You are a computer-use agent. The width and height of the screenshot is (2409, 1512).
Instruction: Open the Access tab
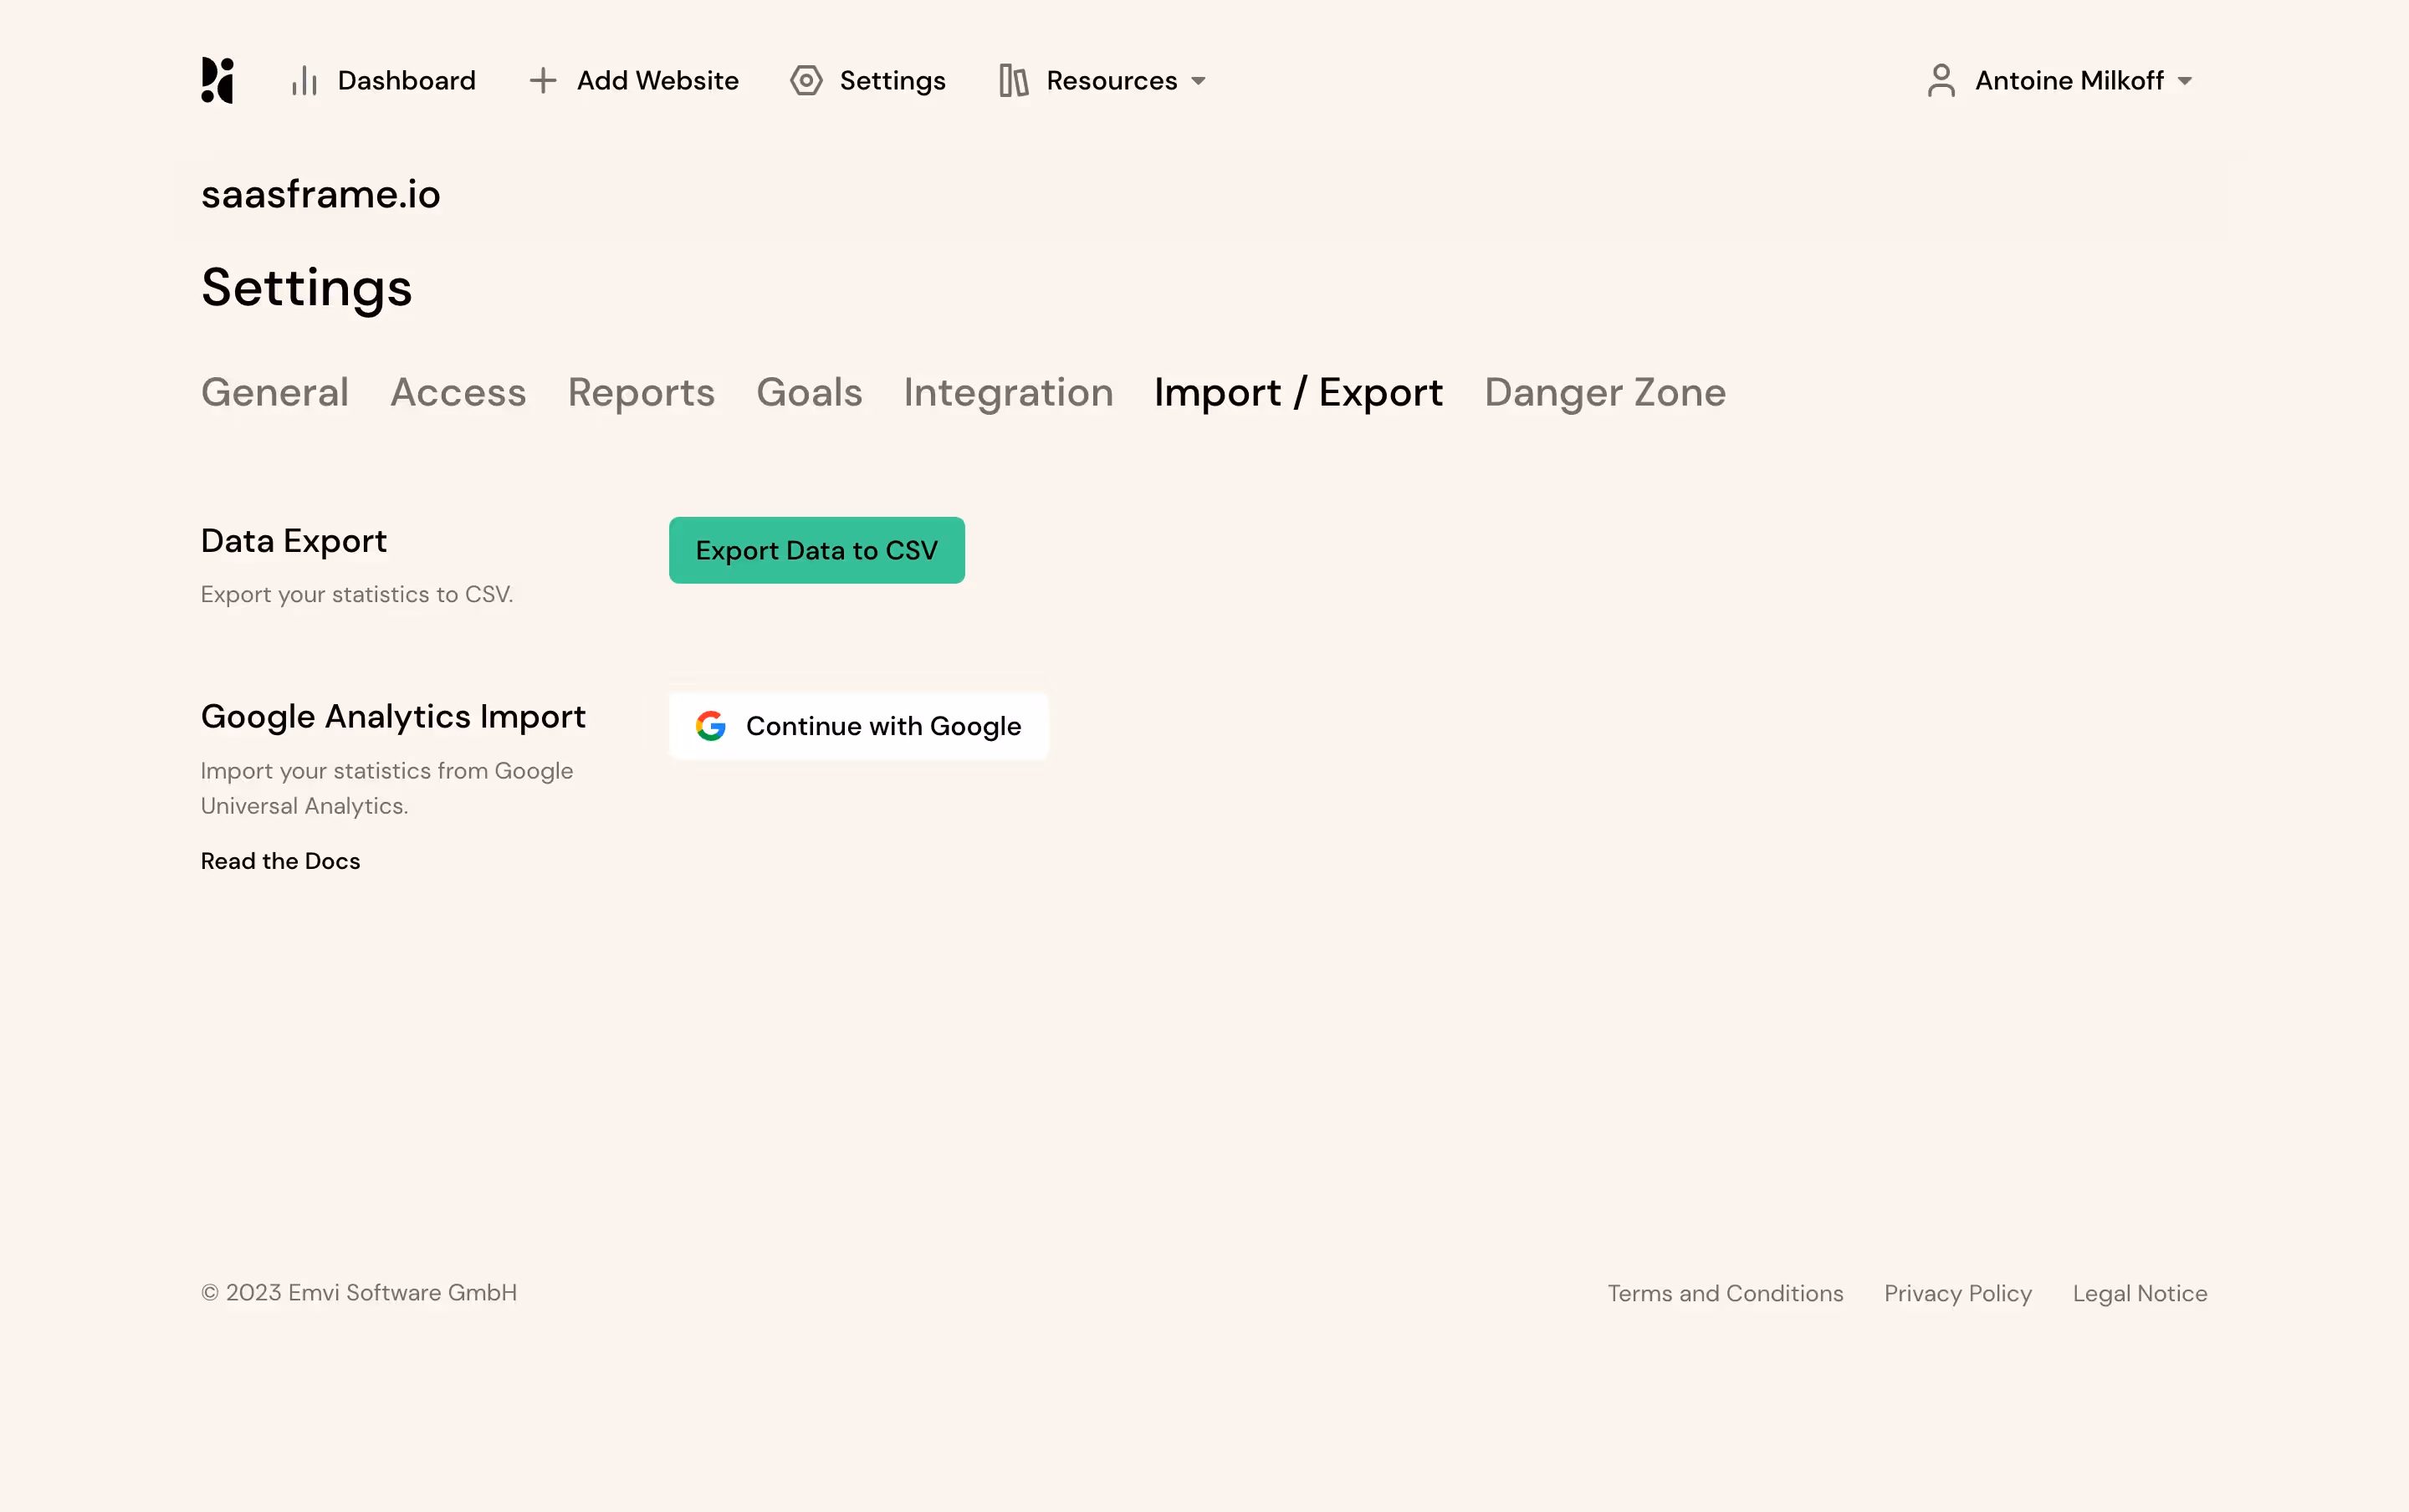click(x=458, y=392)
